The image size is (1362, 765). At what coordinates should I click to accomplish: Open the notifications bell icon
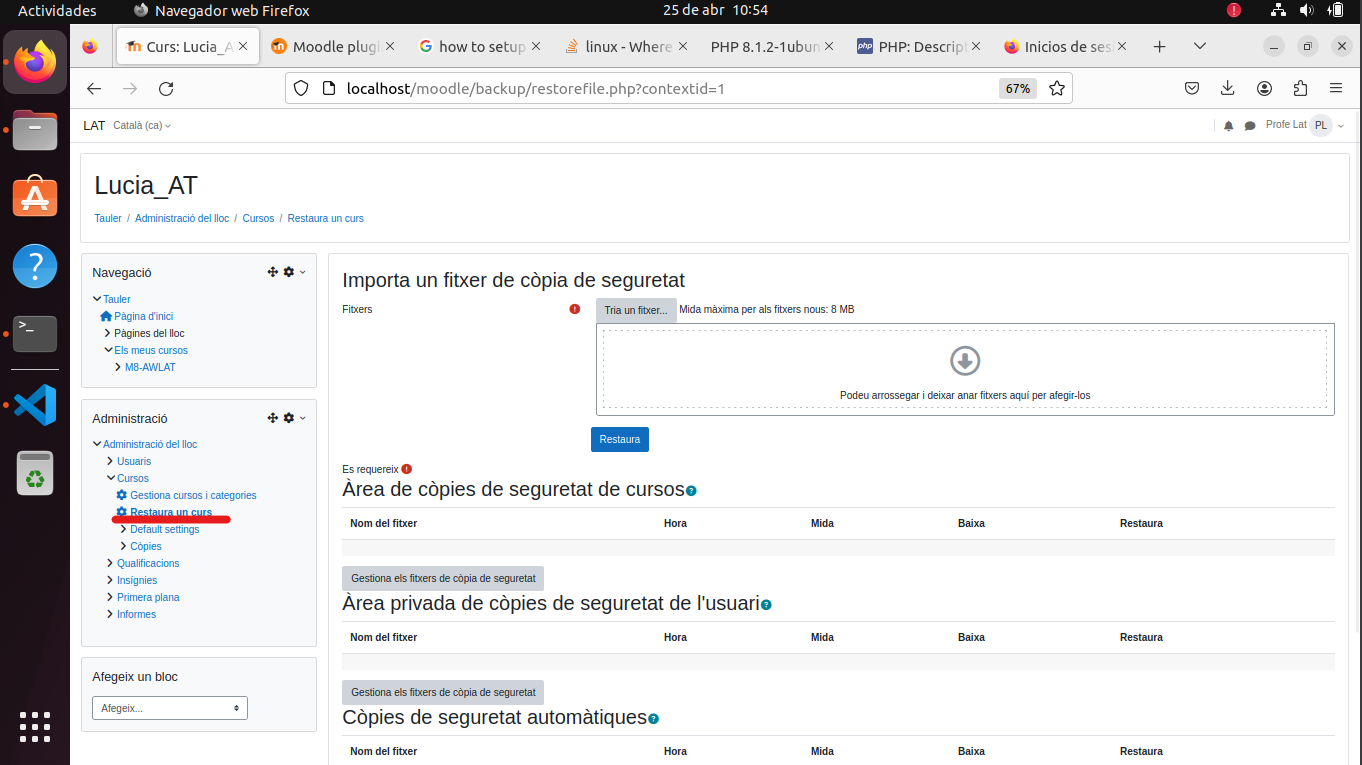pyautogui.click(x=1229, y=125)
